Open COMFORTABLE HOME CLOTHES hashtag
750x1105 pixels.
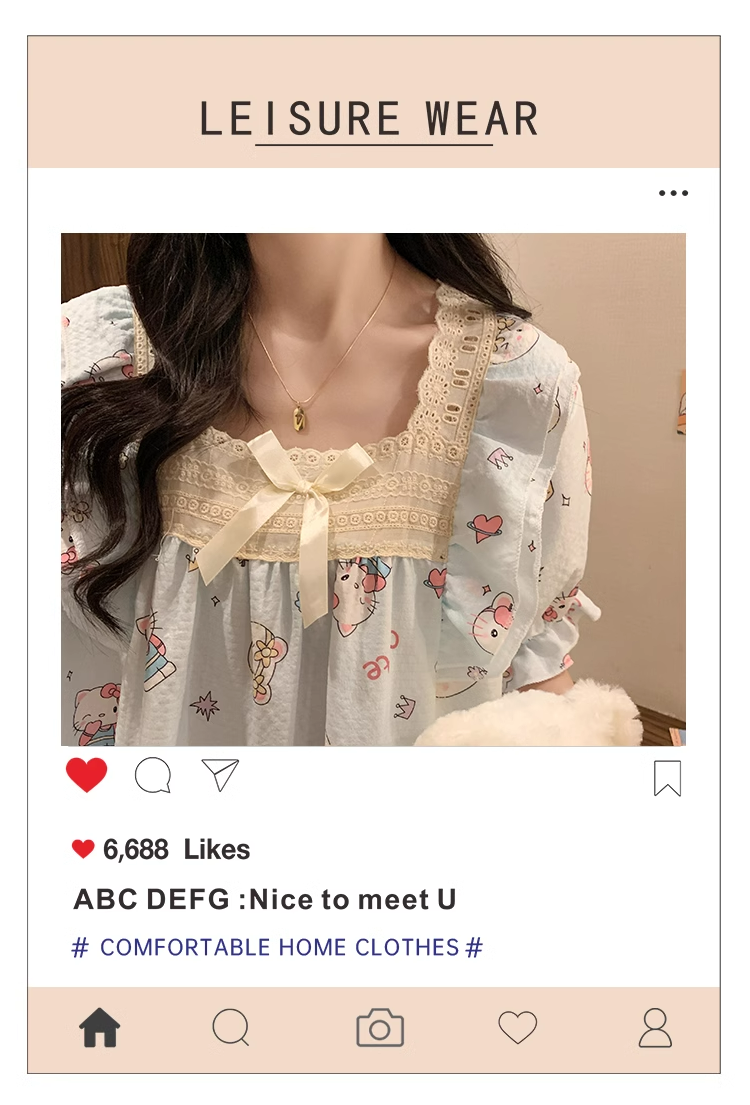click(x=279, y=947)
